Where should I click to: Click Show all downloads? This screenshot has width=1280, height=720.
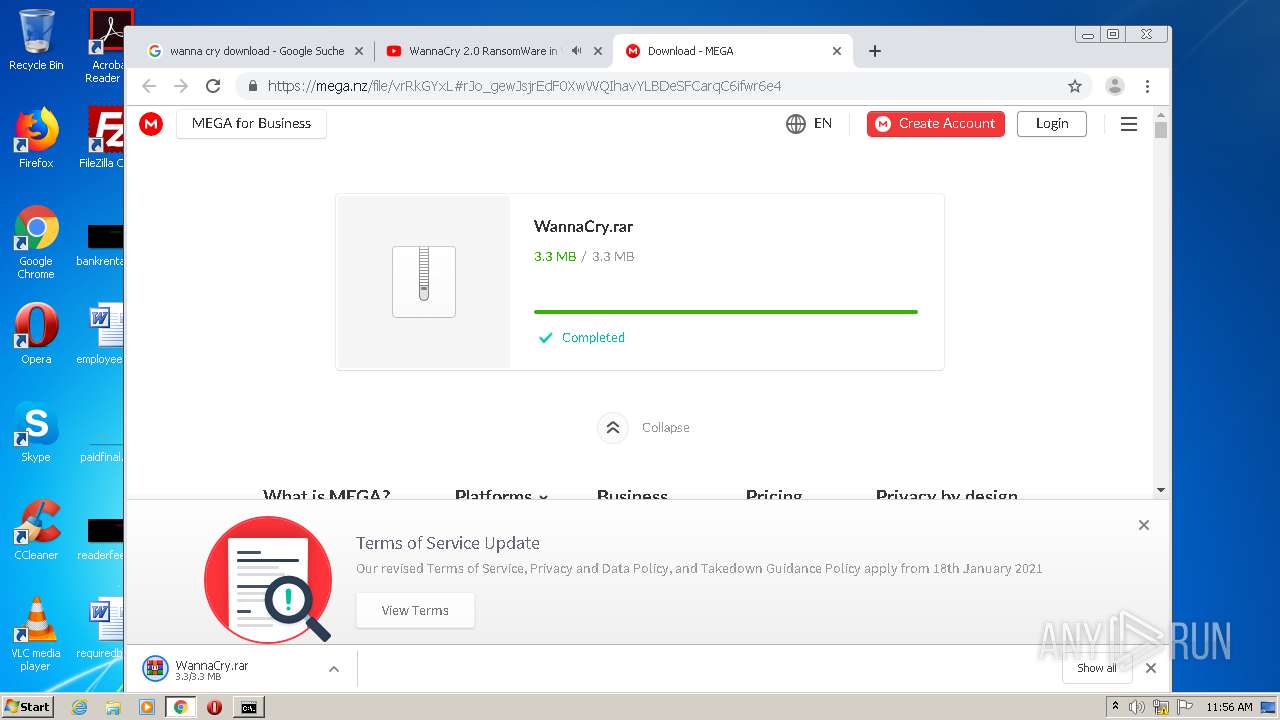(x=1097, y=668)
